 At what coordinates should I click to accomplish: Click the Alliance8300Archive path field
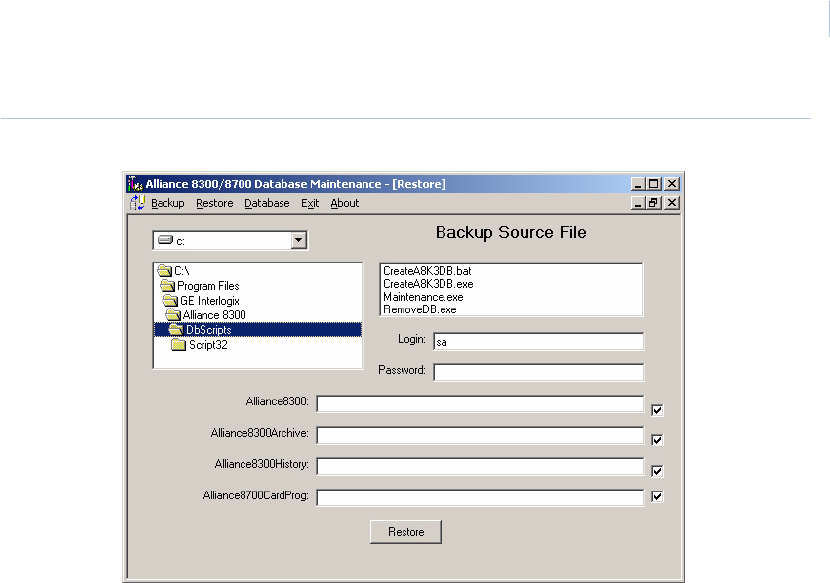[x=480, y=435]
